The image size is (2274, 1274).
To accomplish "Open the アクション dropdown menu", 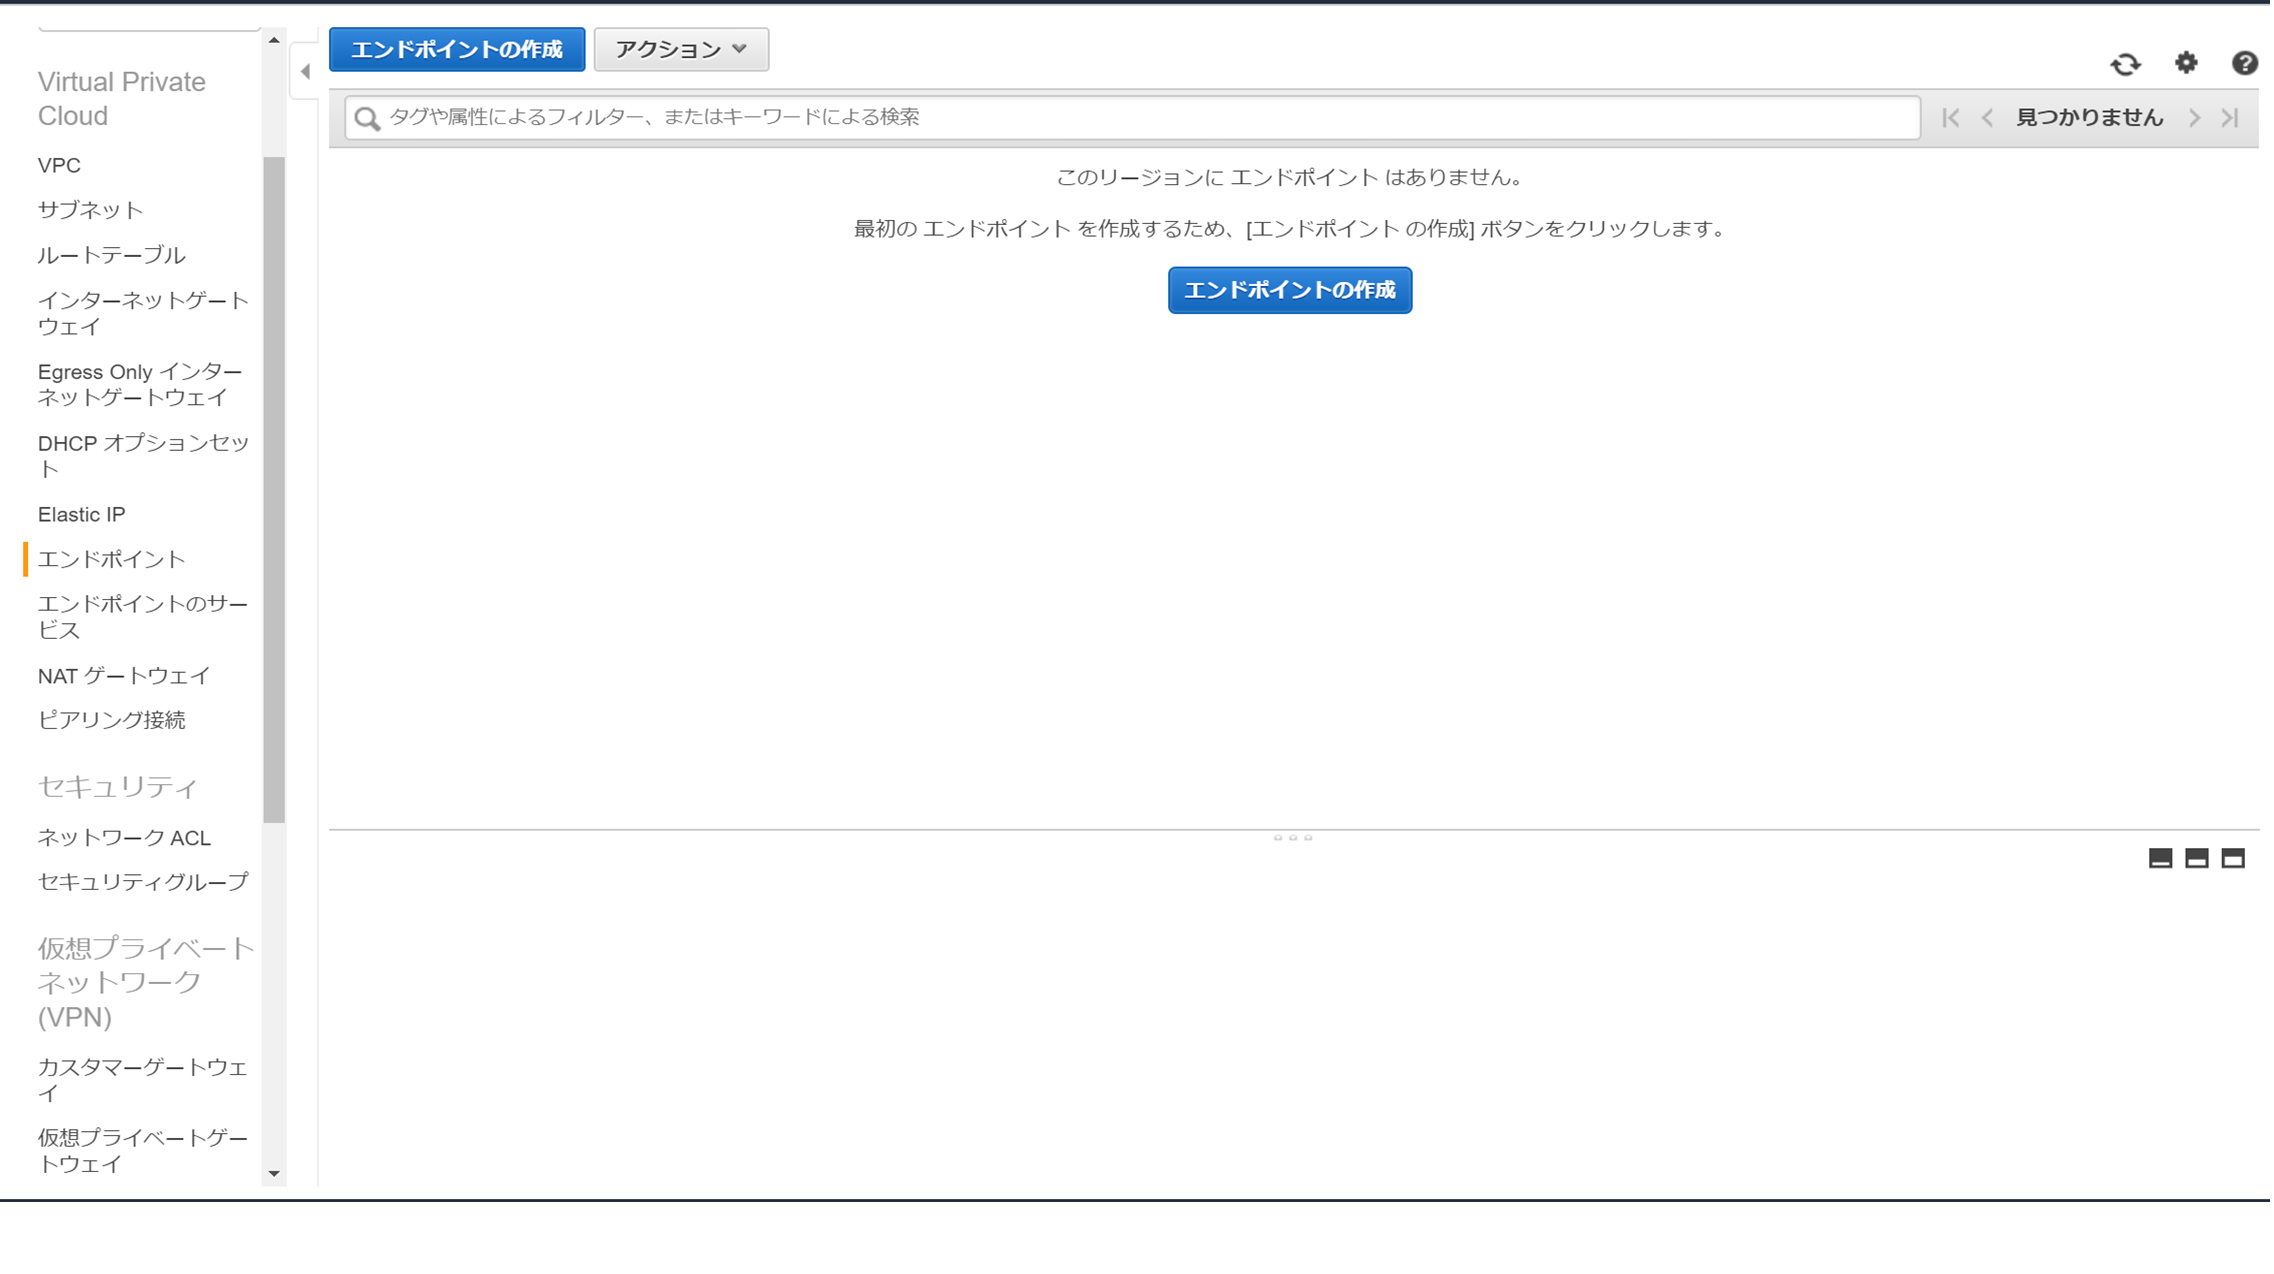I will (682, 50).
